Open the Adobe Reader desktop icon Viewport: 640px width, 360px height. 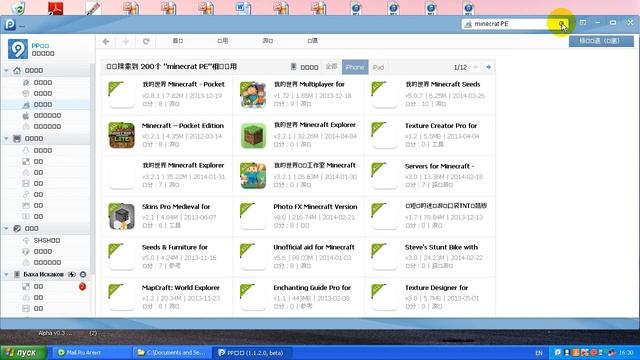pyautogui.click(x=56, y=8)
